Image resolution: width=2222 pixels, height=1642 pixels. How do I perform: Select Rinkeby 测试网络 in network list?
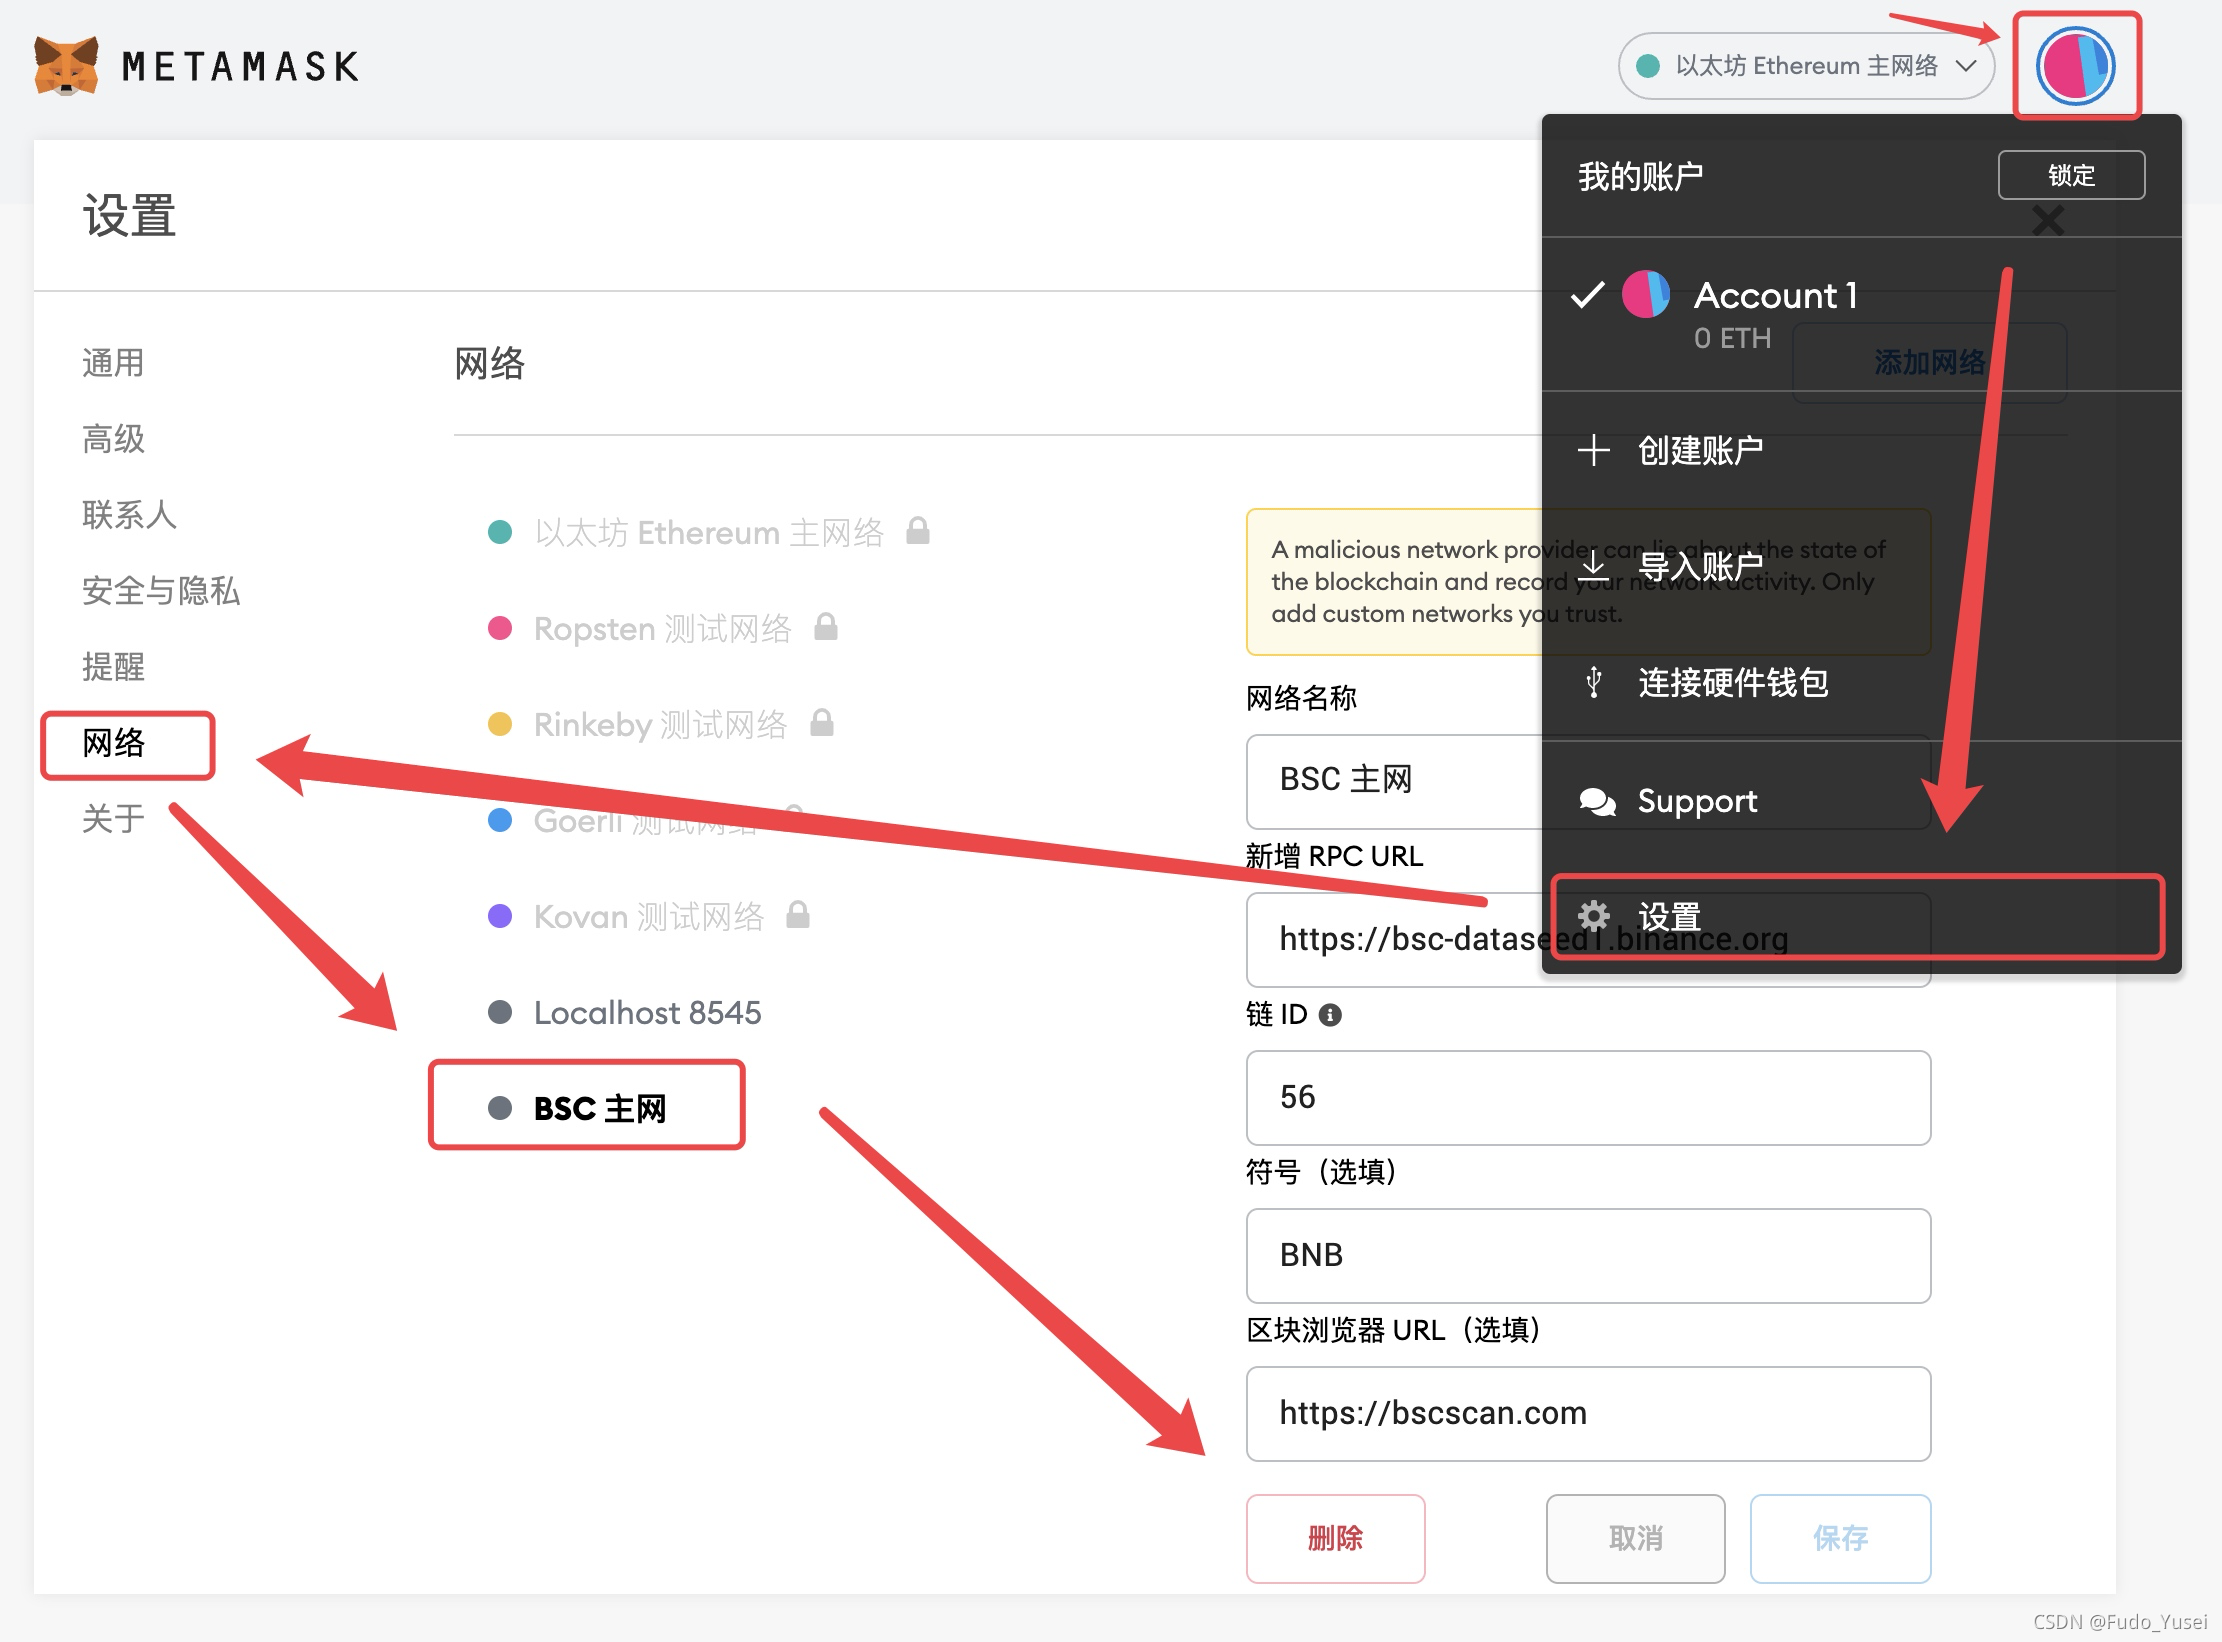coord(660,724)
